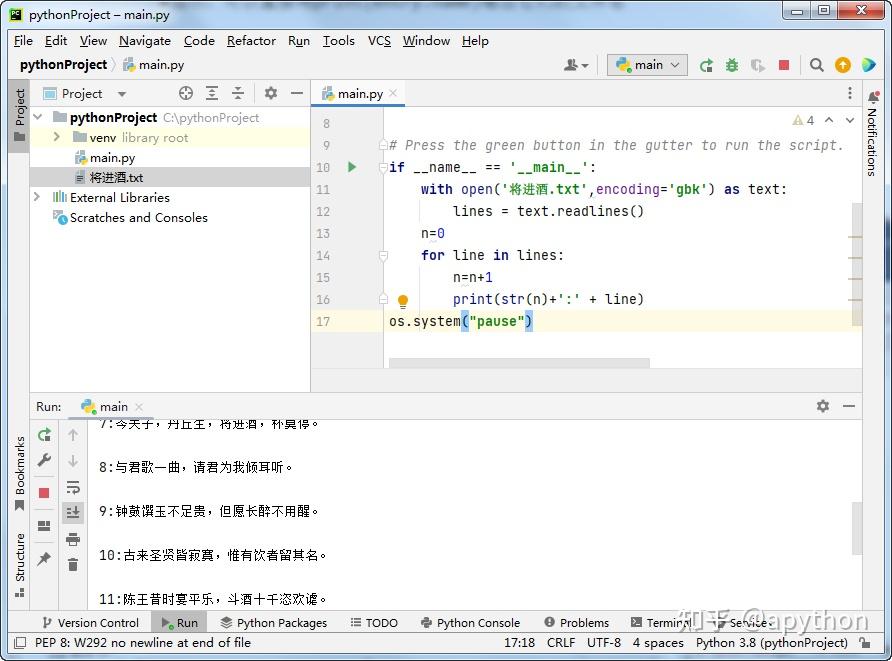Start debugging with the bug icon

[x=731, y=64]
